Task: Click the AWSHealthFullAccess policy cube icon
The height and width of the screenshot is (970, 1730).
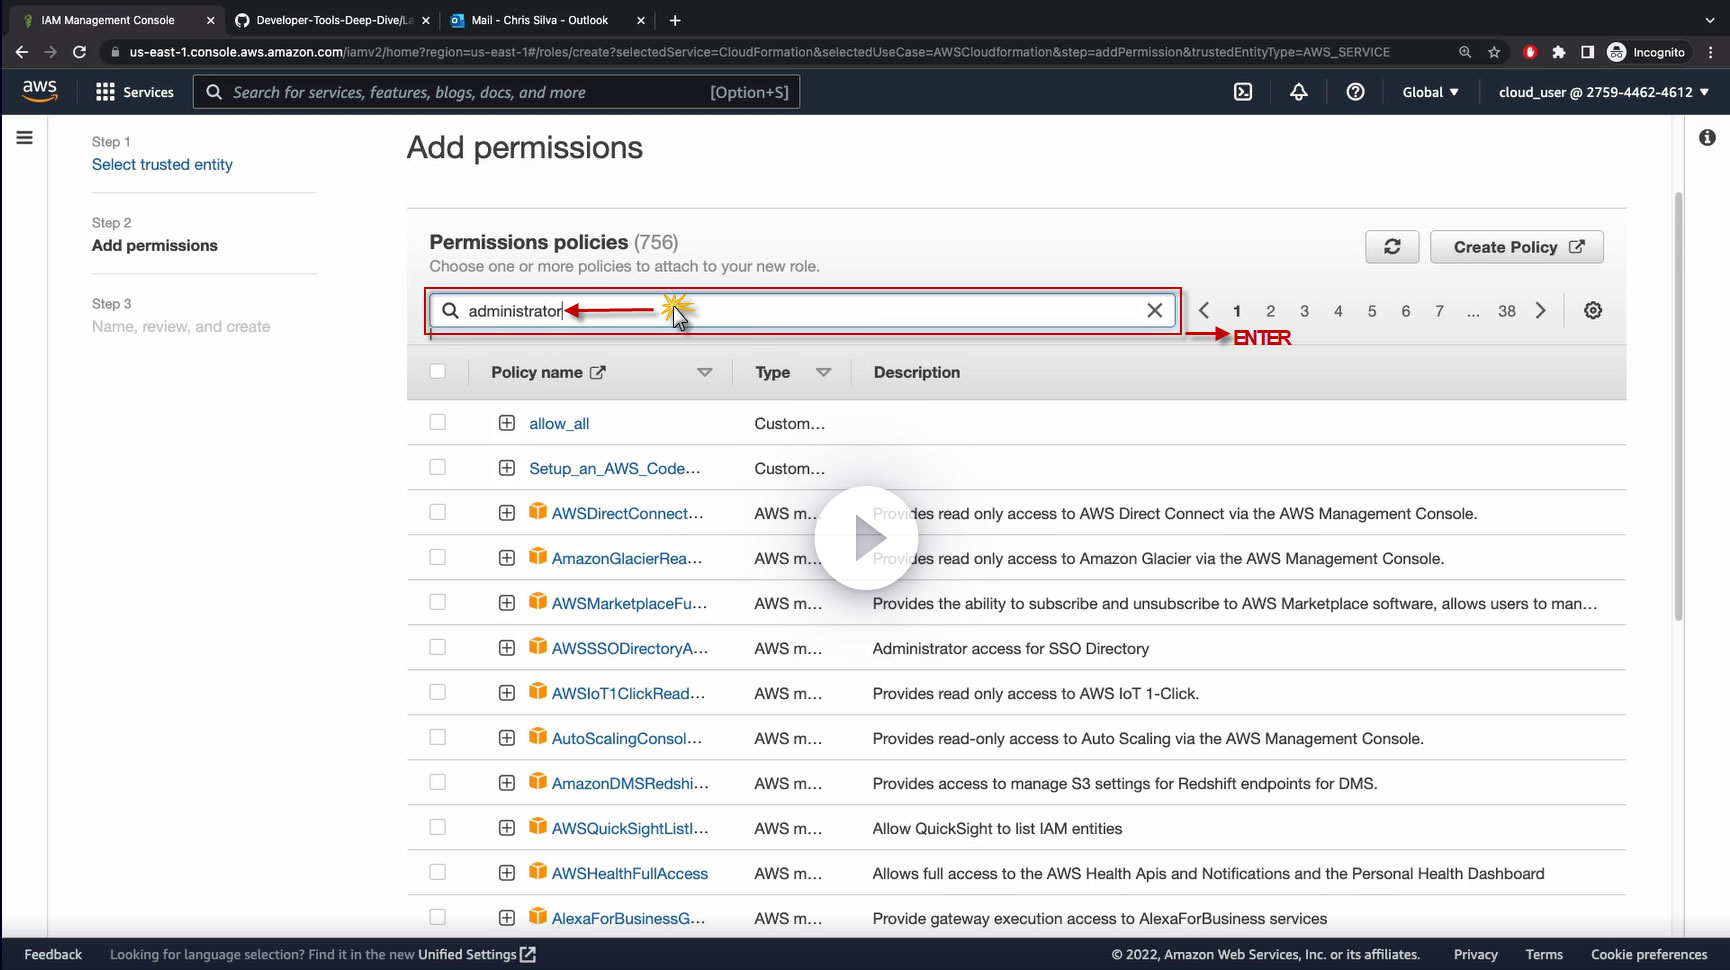Action: click(x=538, y=872)
